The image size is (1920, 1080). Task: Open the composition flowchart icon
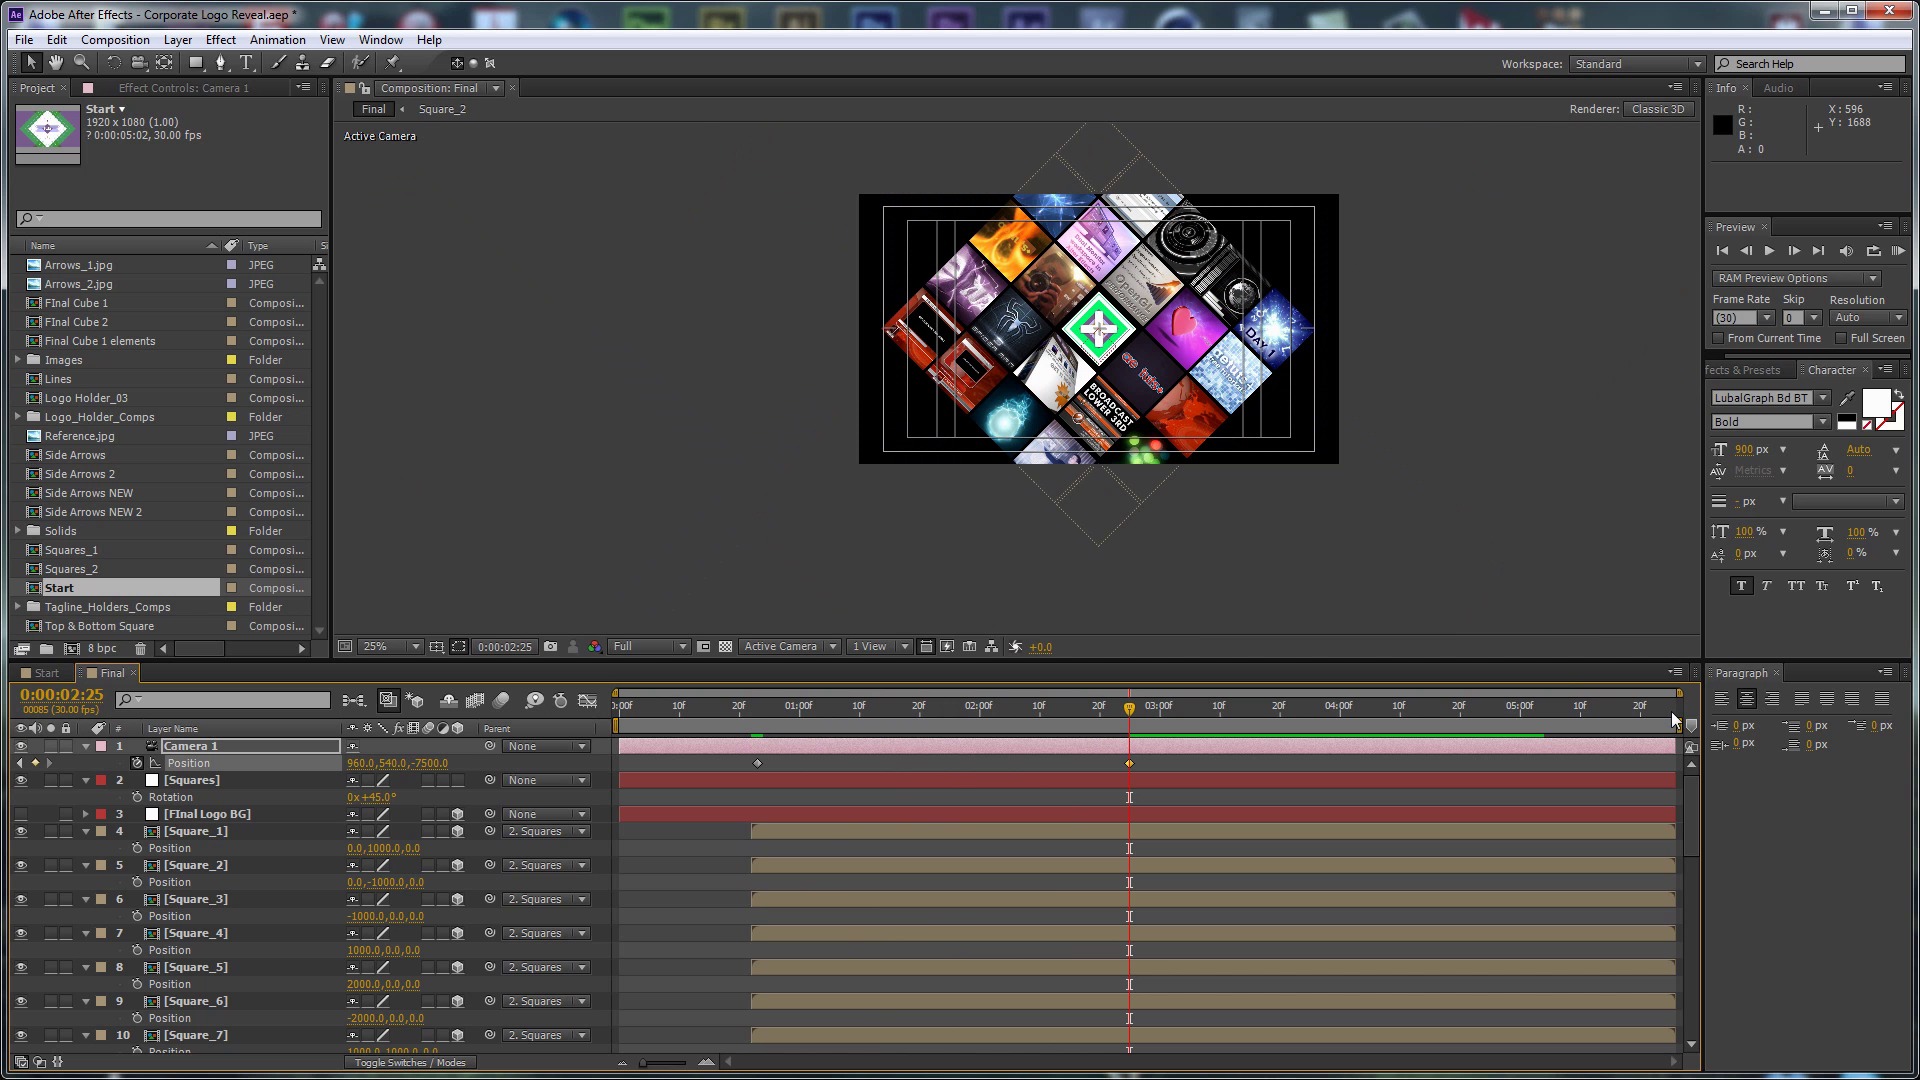pyautogui.click(x=991, y=647)
